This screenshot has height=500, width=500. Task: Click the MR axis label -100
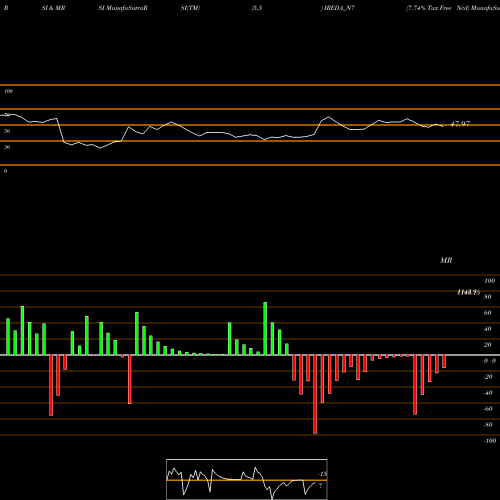click(x=490, y=441)
